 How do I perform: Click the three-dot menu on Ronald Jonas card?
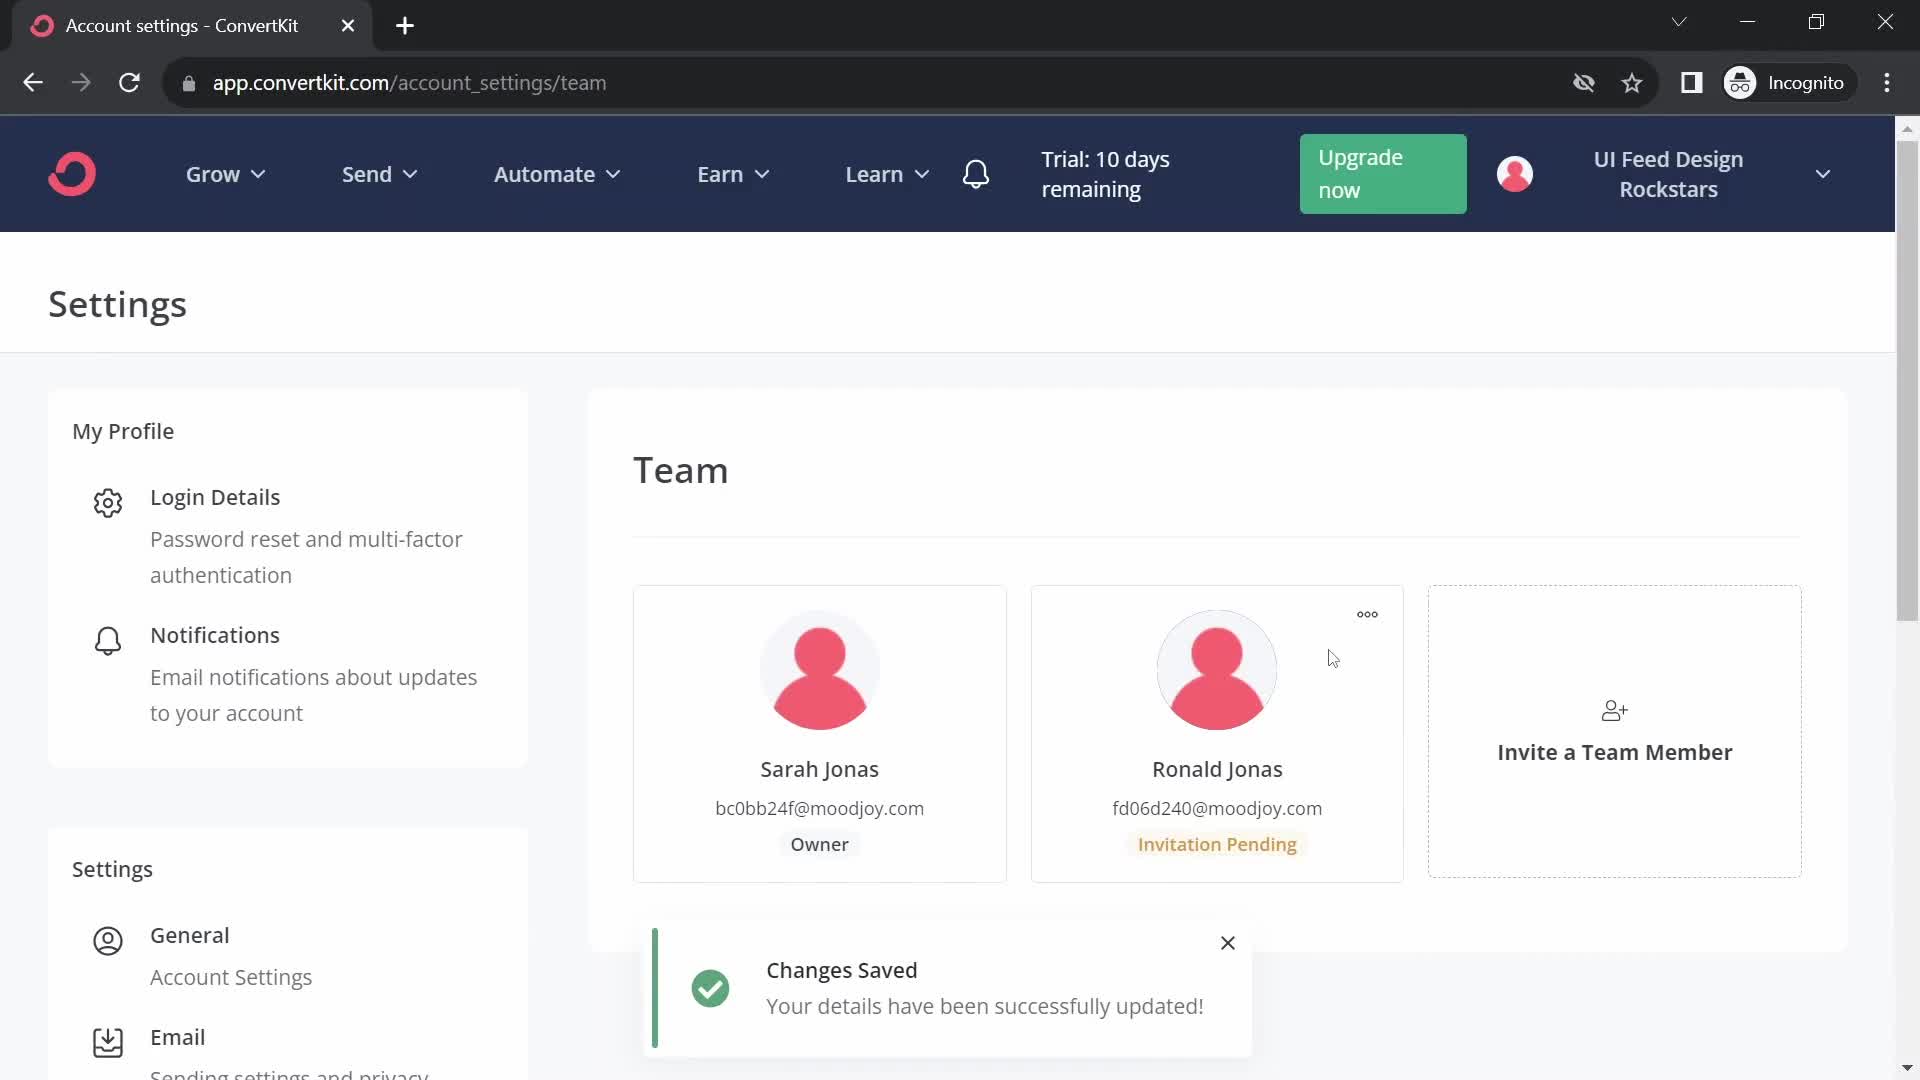click(1367, 613)
